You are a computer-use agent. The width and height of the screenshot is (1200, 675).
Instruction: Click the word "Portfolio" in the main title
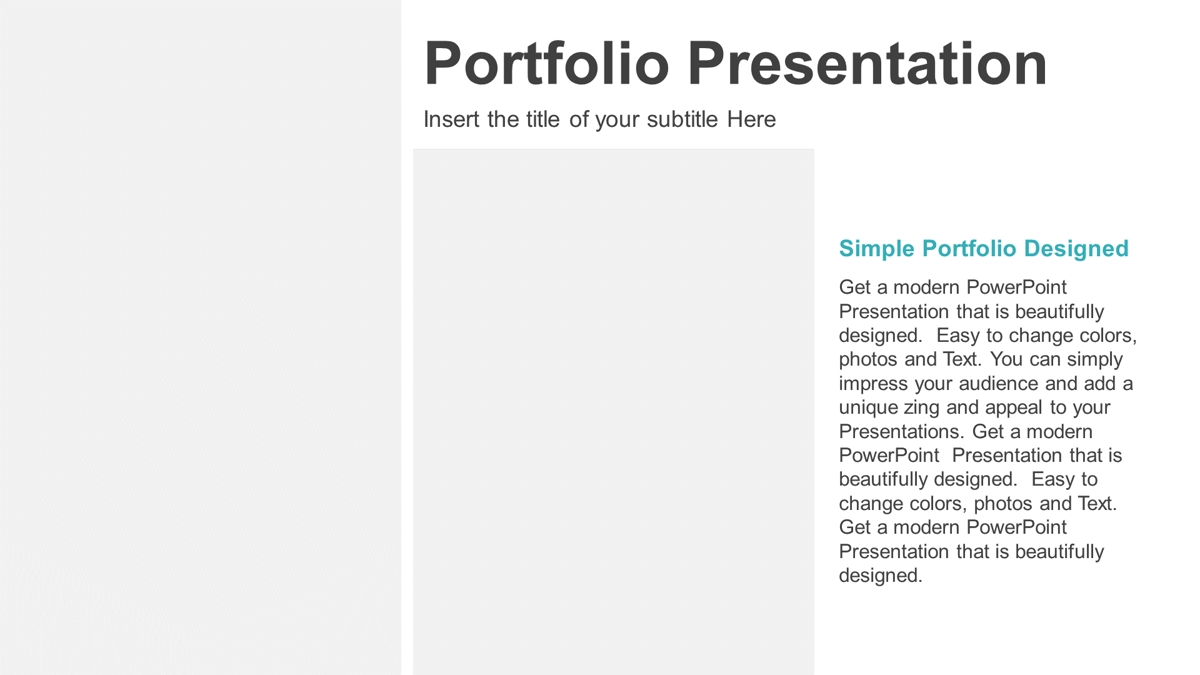tap(547, 63)
